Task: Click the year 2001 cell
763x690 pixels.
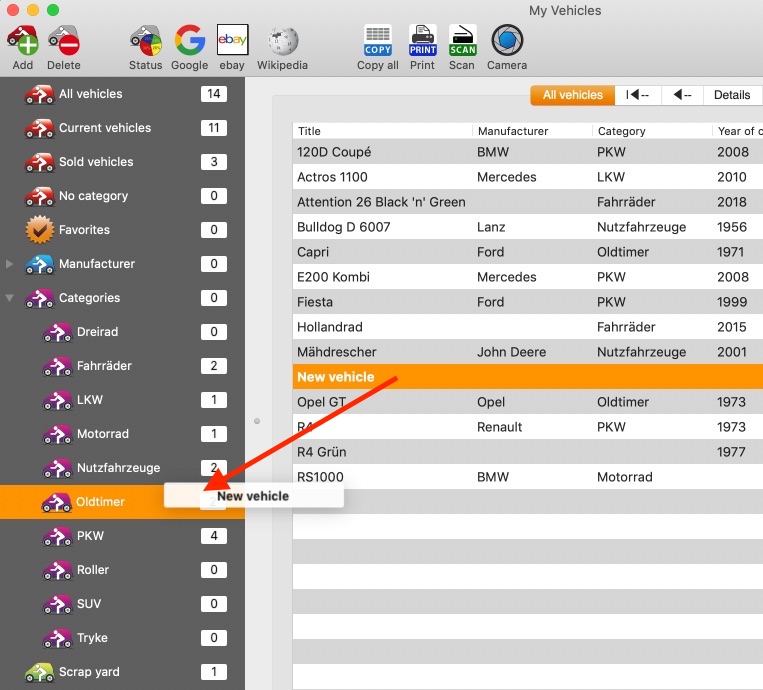Action: point(731,352)
